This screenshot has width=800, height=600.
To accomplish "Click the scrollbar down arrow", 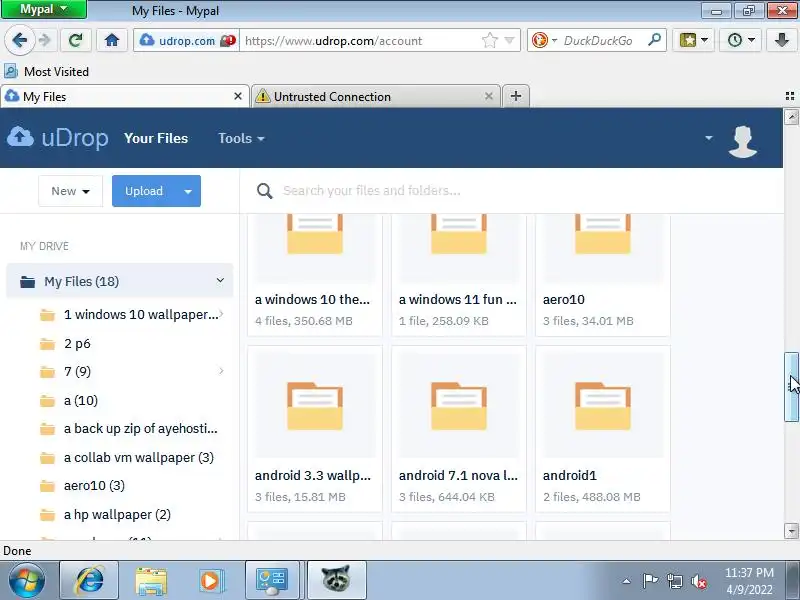I will click(791, 531).
